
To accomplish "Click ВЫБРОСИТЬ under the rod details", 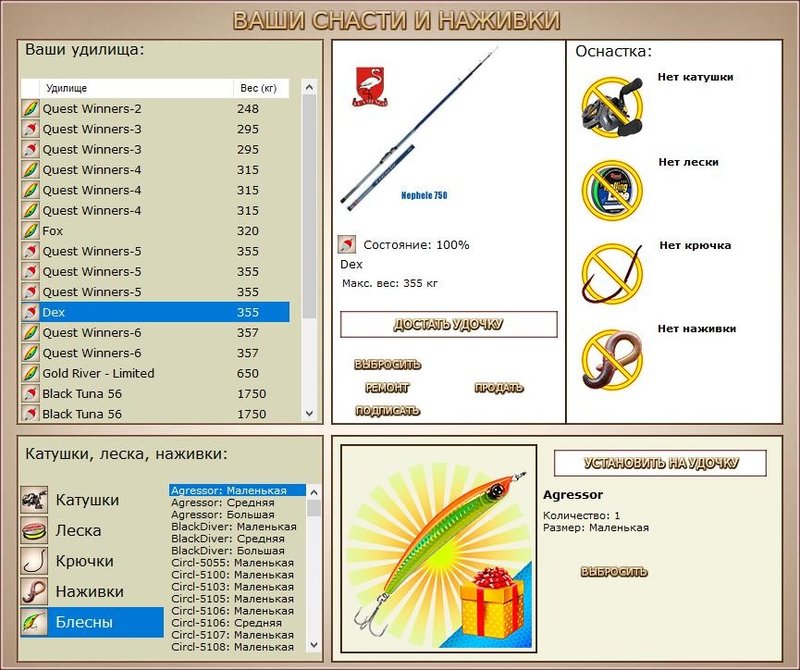I will click(x=387, y=364).
